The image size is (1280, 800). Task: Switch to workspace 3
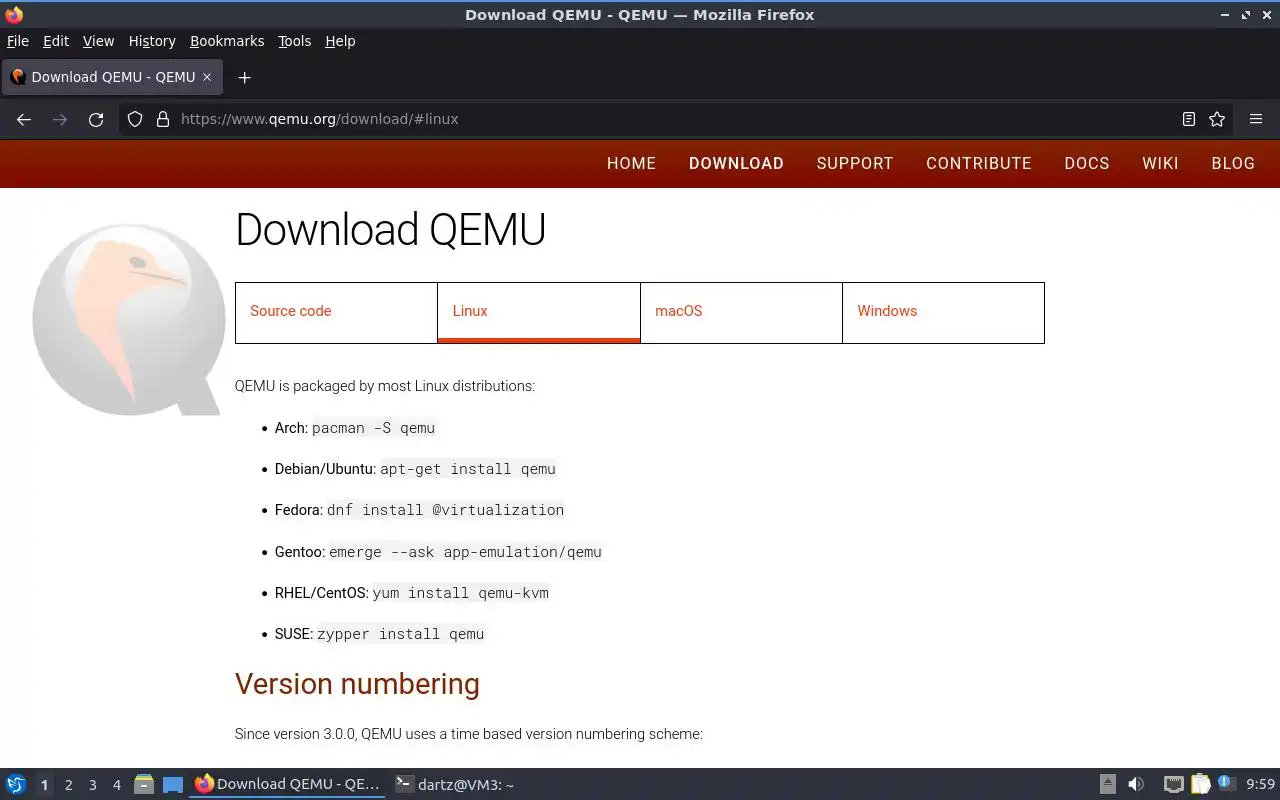(92, 785)
